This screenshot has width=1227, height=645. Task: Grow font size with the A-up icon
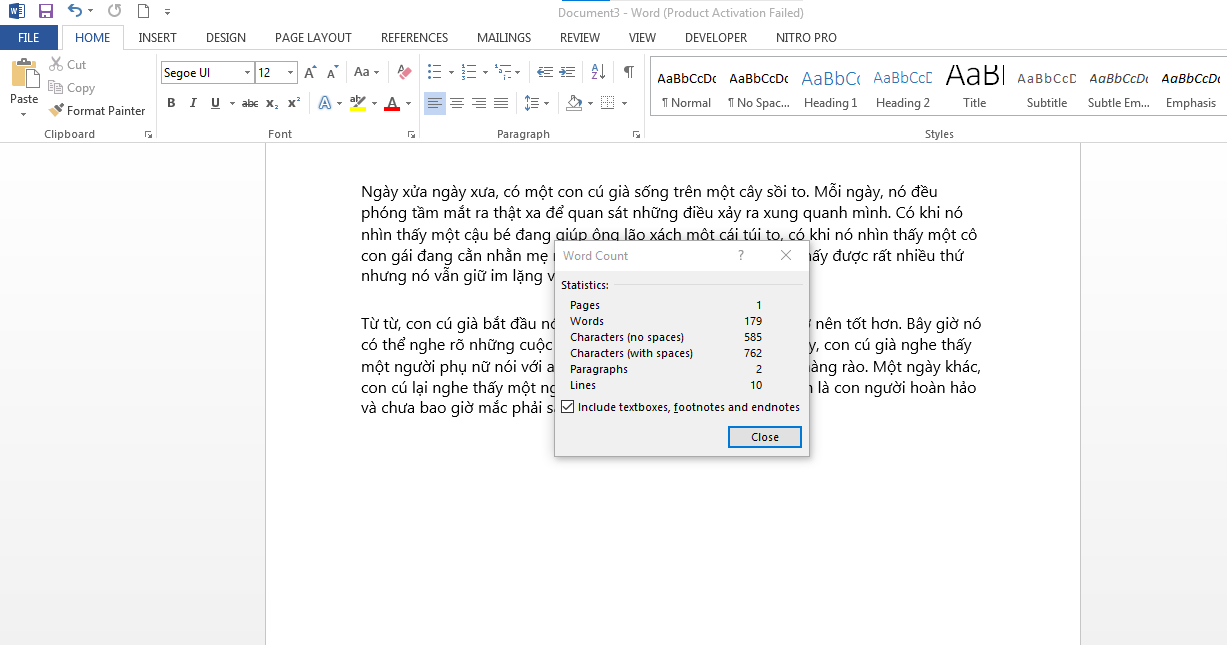(x=310, y=73)
